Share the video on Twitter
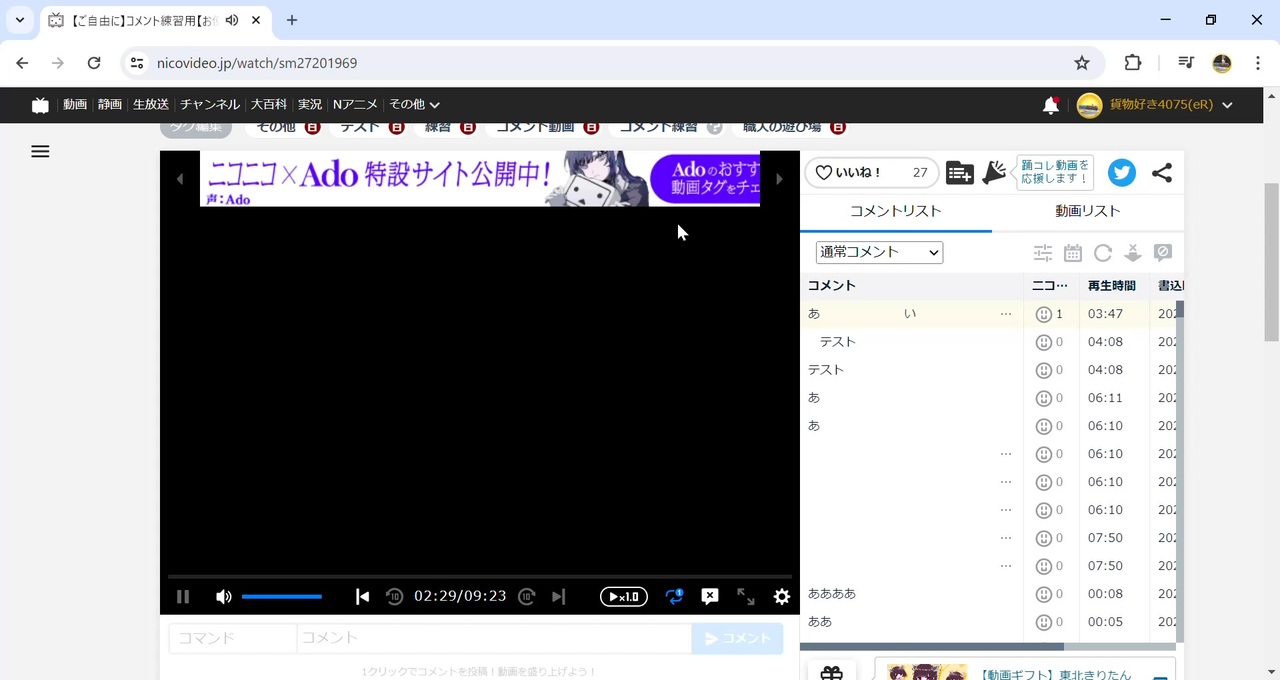The image size is (1280, 680). pyautogui.click(x=1121, y=173)
